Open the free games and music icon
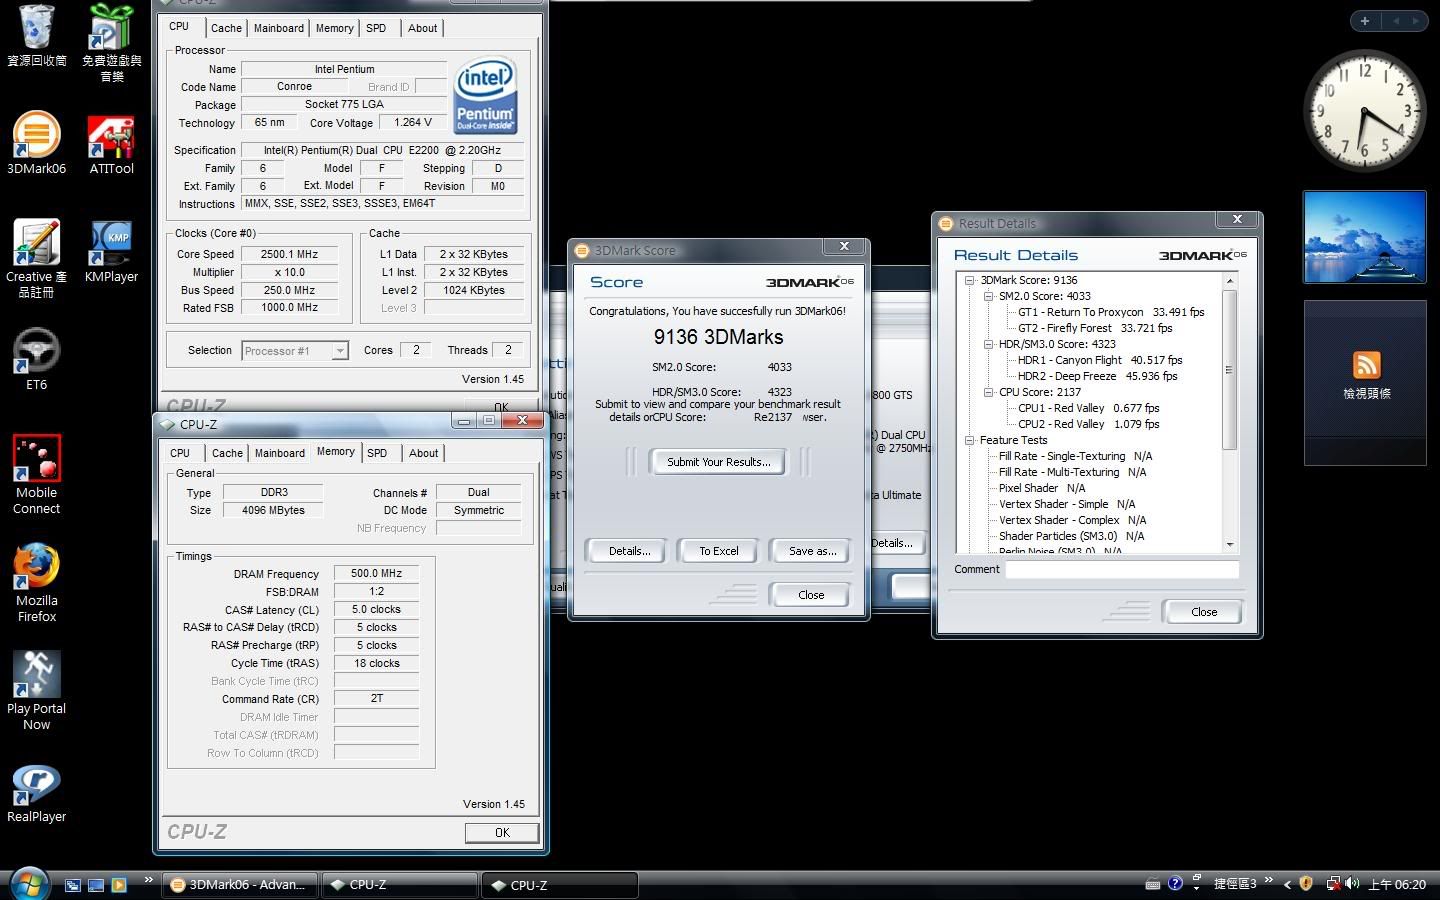Image resolution: width=1440 pixels, height=900 pixels. coord(111,43)
